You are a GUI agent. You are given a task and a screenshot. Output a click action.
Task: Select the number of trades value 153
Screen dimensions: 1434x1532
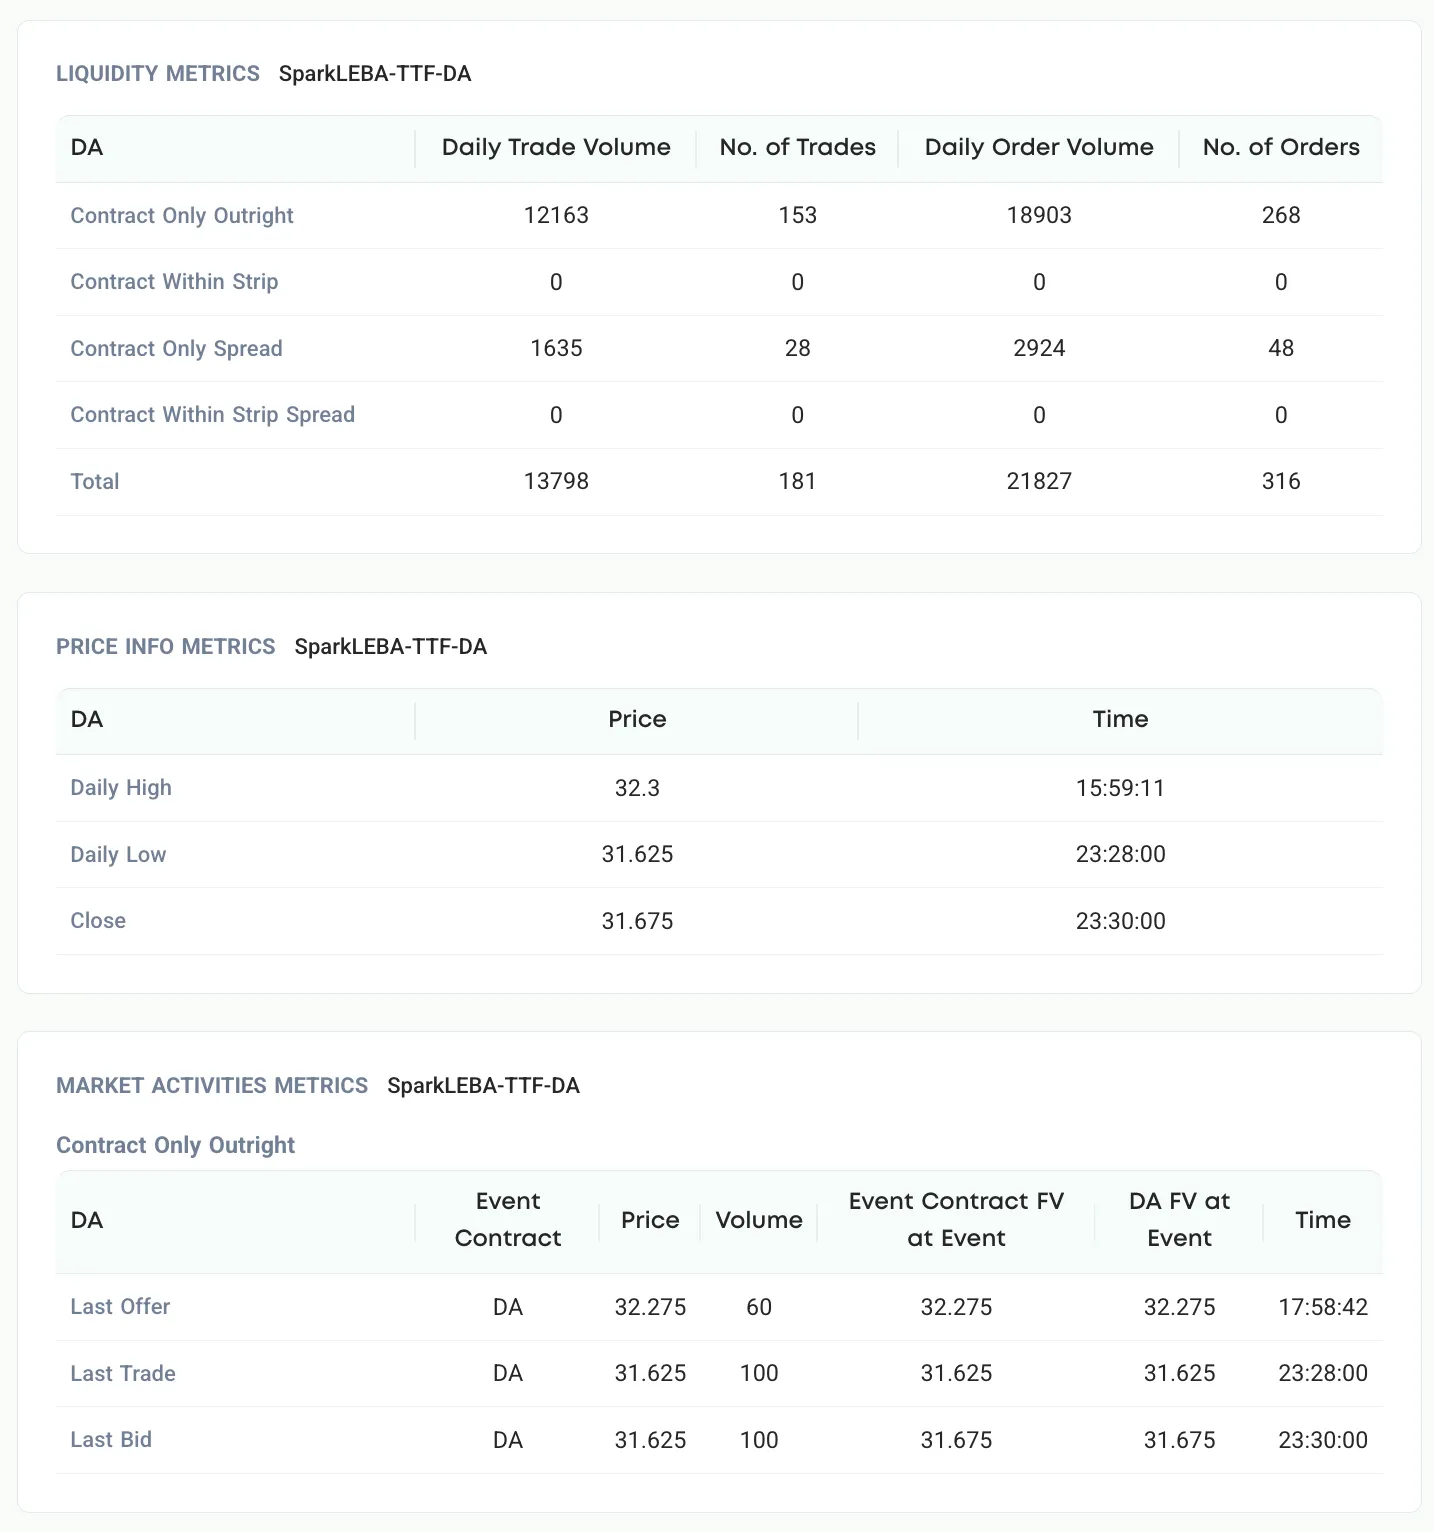(x=798, y=215)
